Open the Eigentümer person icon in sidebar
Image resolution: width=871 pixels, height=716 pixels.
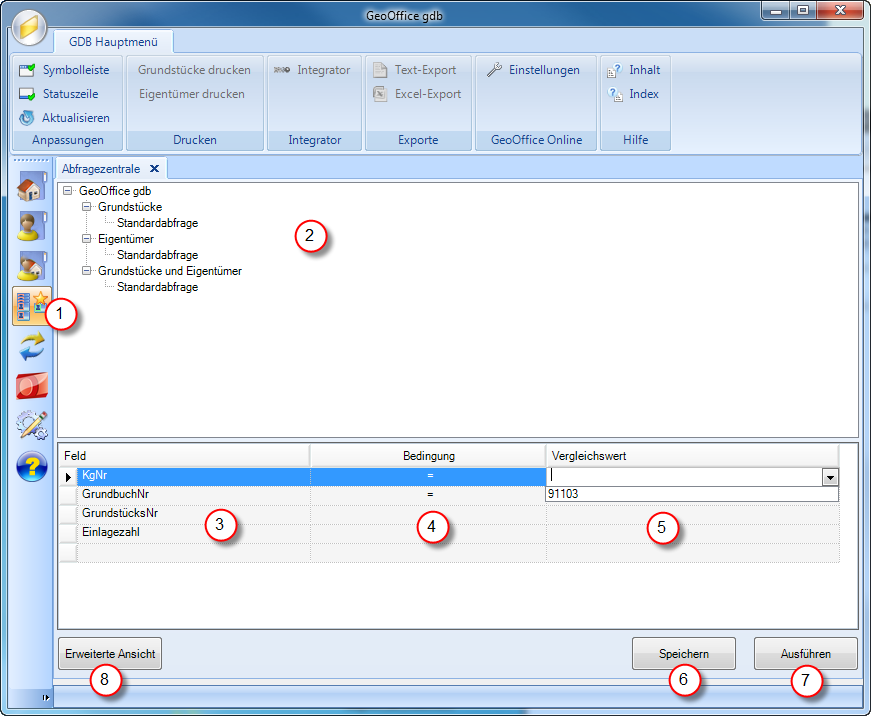[32, 226]
